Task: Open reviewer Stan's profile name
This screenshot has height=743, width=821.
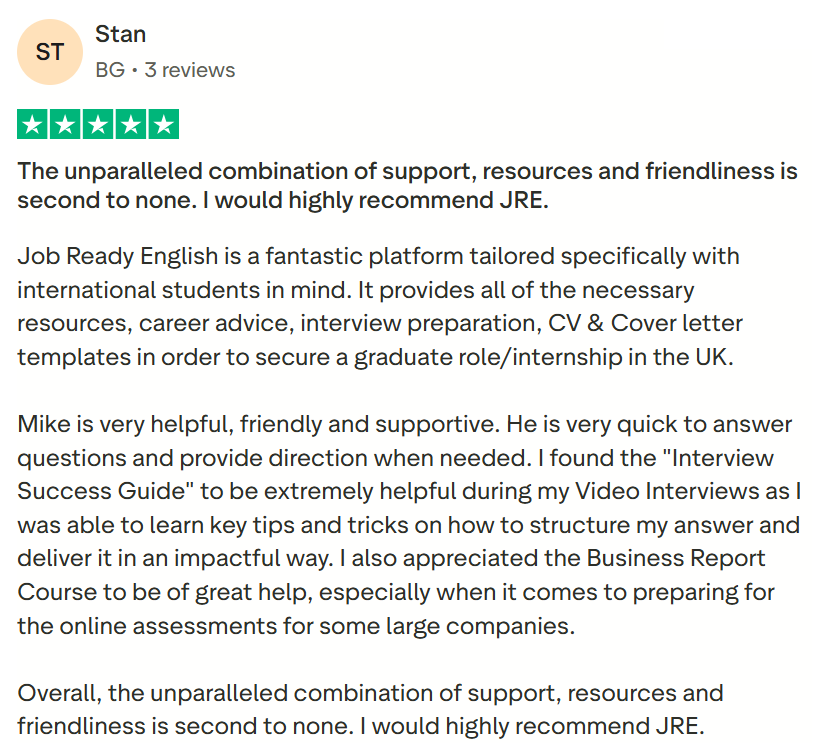Action: [x=120, y=35]
